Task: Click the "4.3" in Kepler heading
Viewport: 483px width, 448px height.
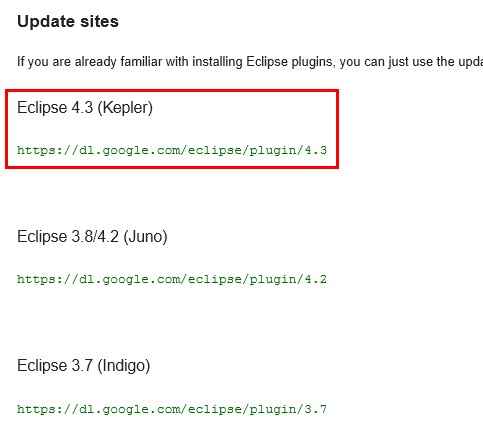Action: pos(82,108)
